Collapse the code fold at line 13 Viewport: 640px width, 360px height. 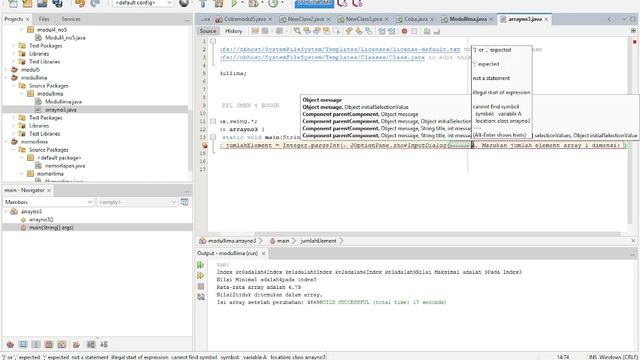click(x=213, y=137)
